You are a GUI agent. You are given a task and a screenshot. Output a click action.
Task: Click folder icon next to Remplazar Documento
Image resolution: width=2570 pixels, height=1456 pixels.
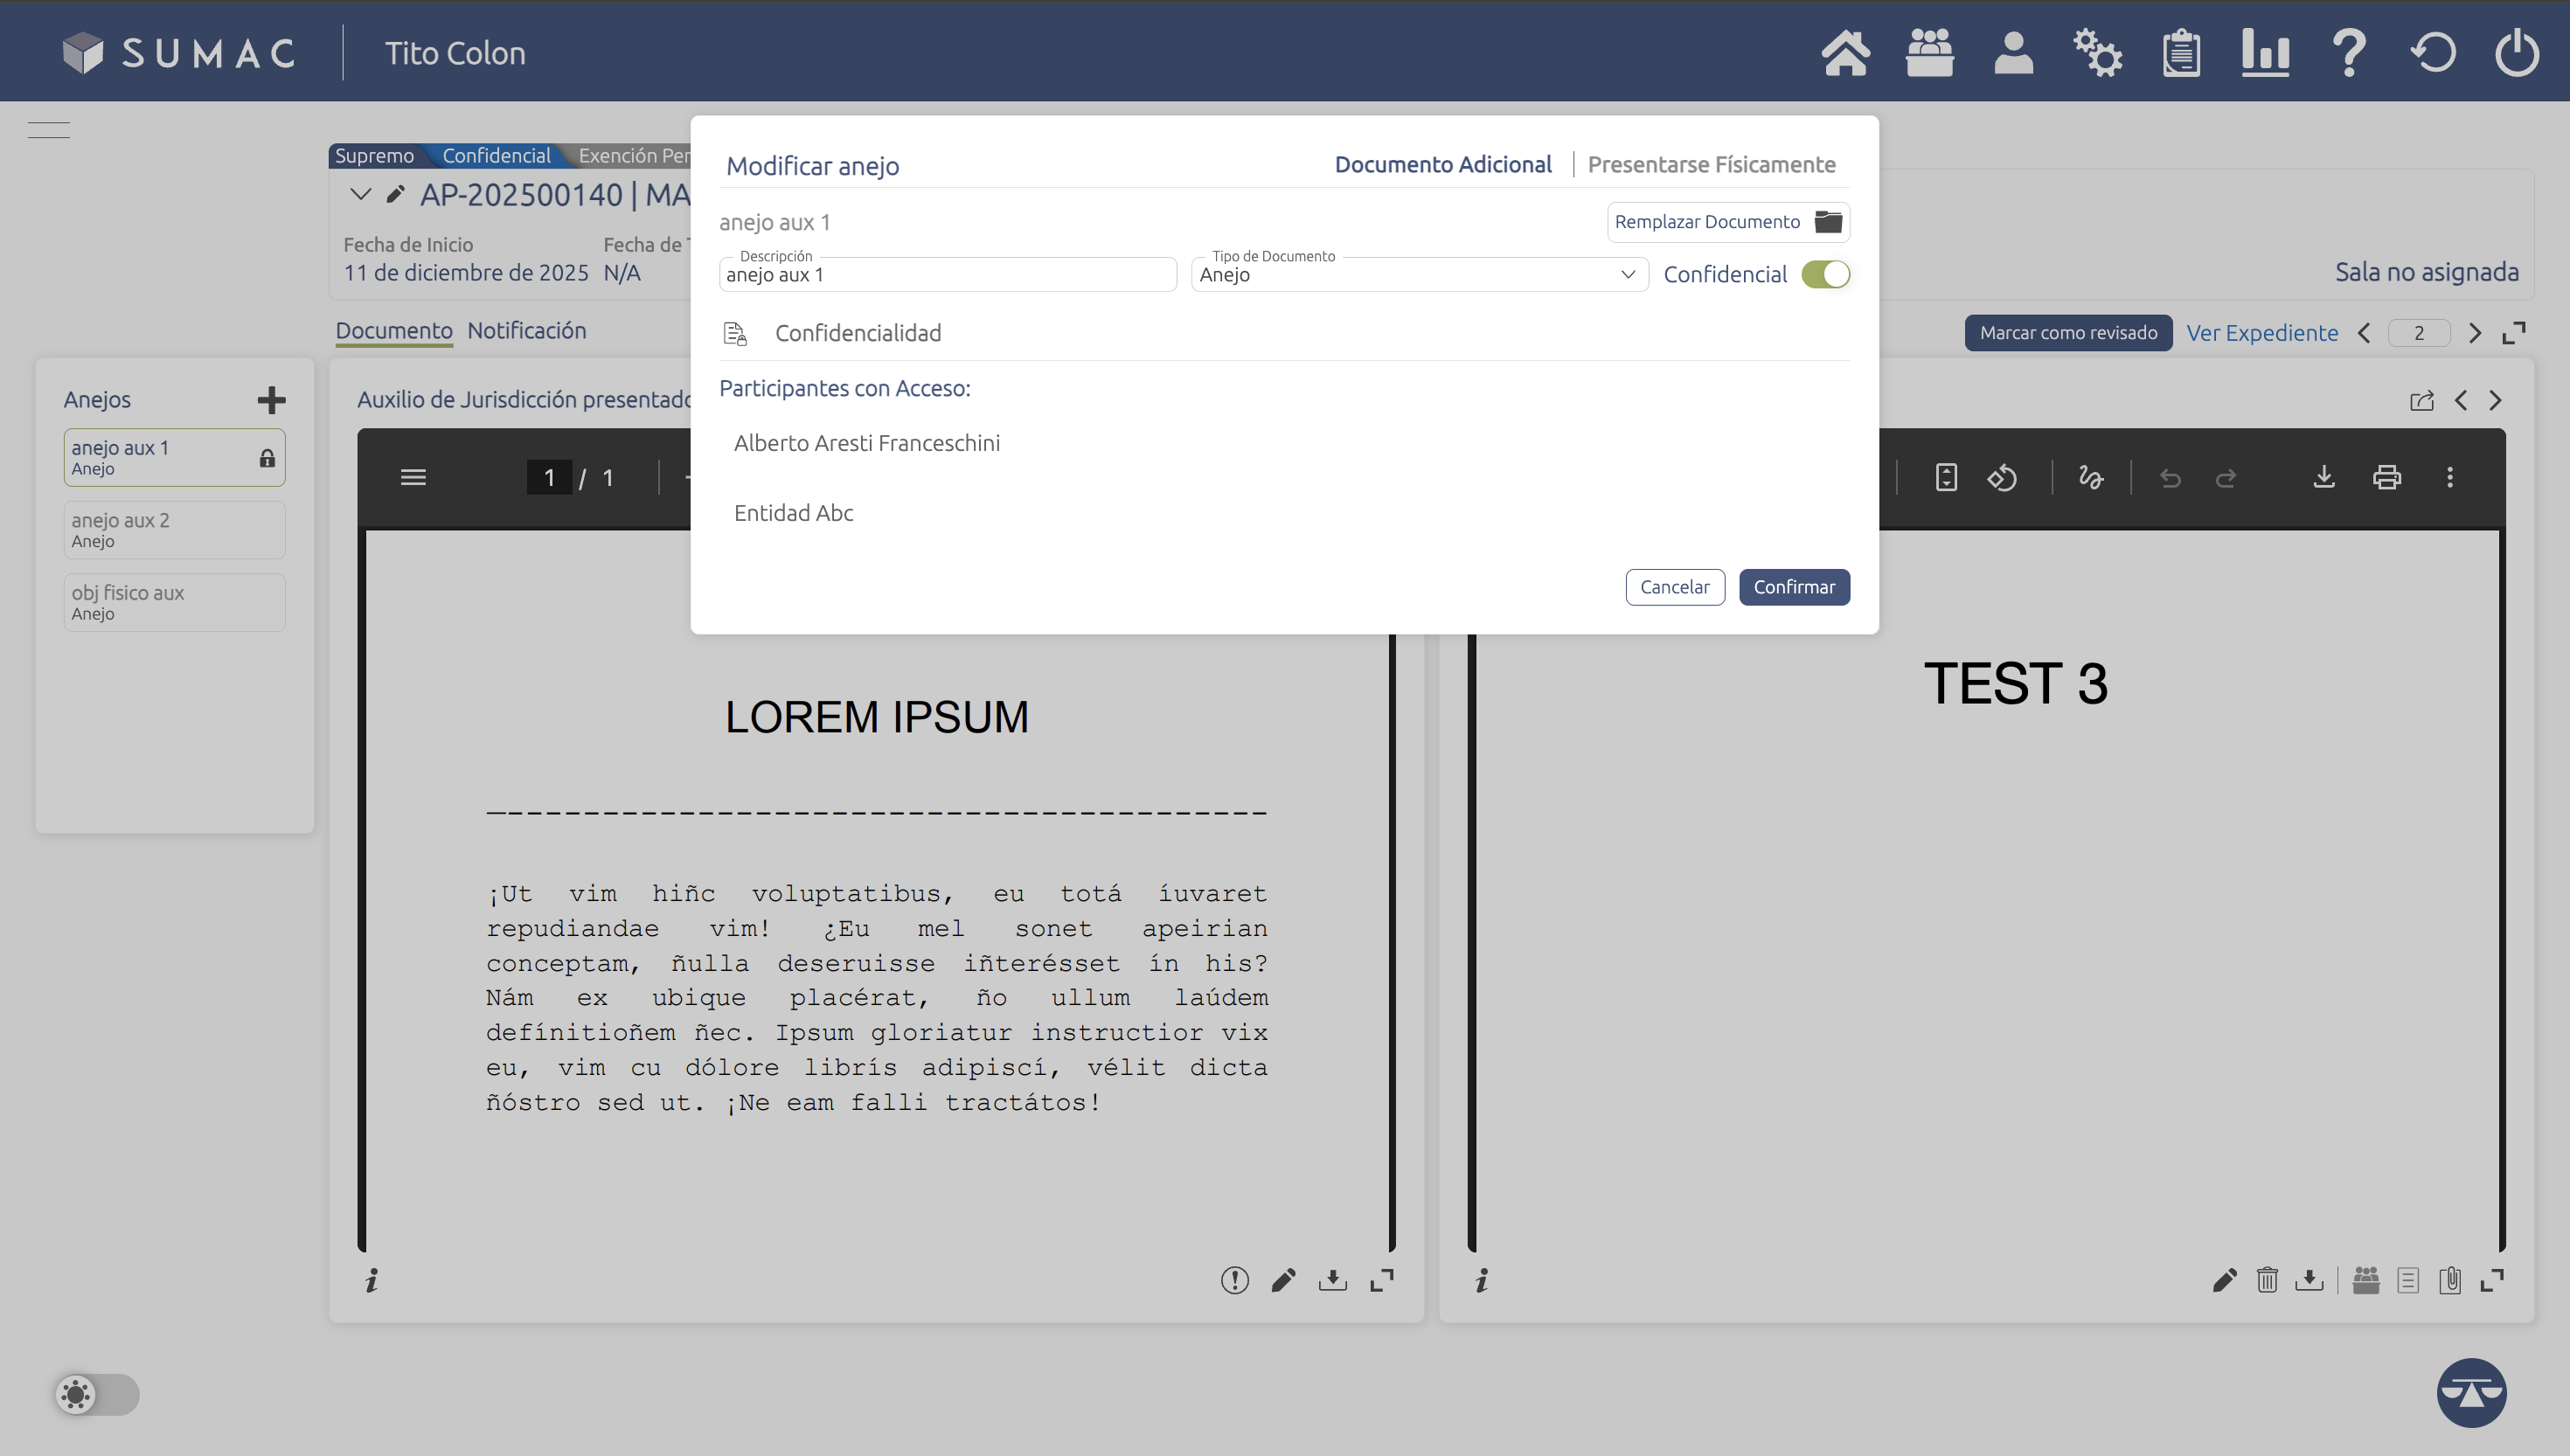(1828, 222)
